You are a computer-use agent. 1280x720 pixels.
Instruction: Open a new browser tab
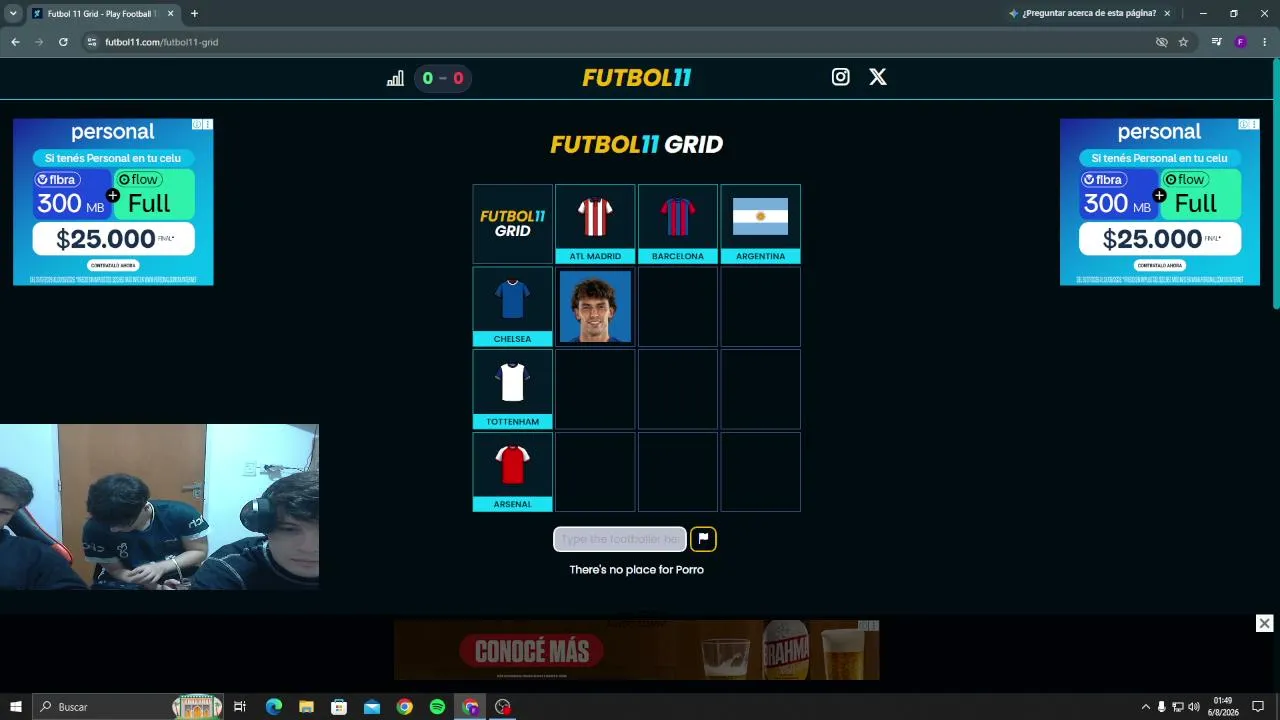click(194, 14)
